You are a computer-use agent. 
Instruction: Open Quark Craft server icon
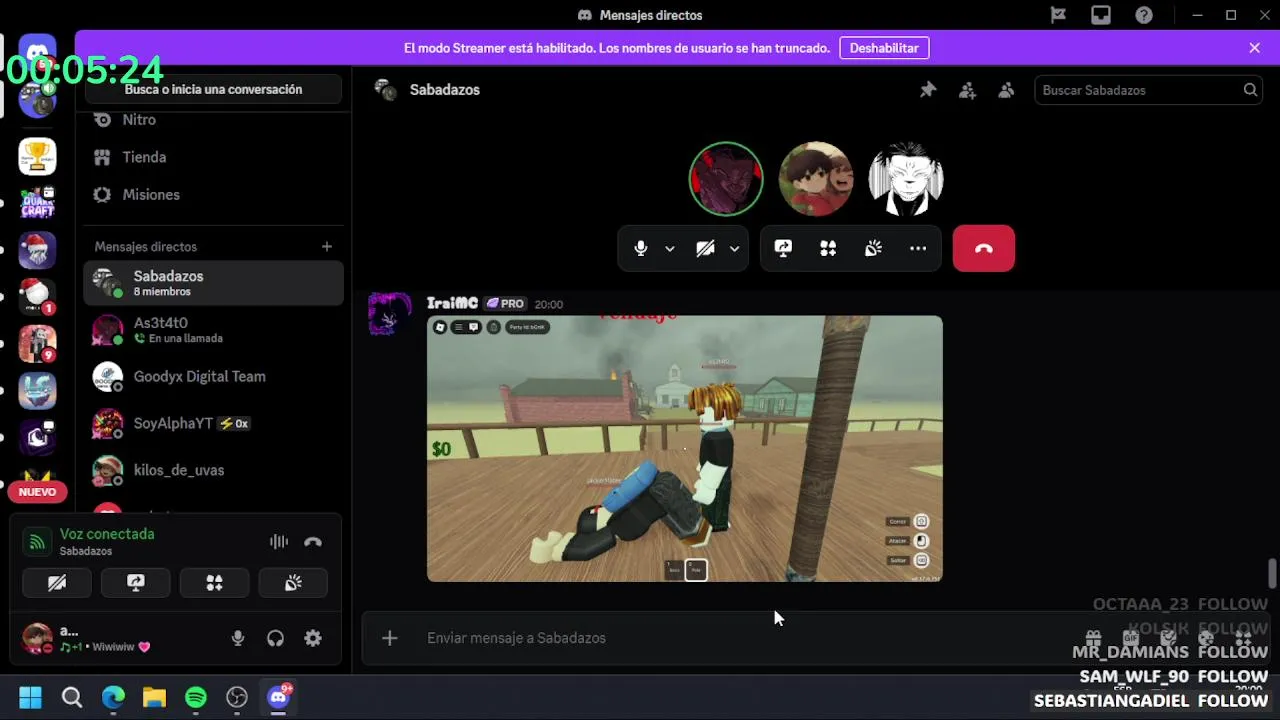click(x=37, y=203)
